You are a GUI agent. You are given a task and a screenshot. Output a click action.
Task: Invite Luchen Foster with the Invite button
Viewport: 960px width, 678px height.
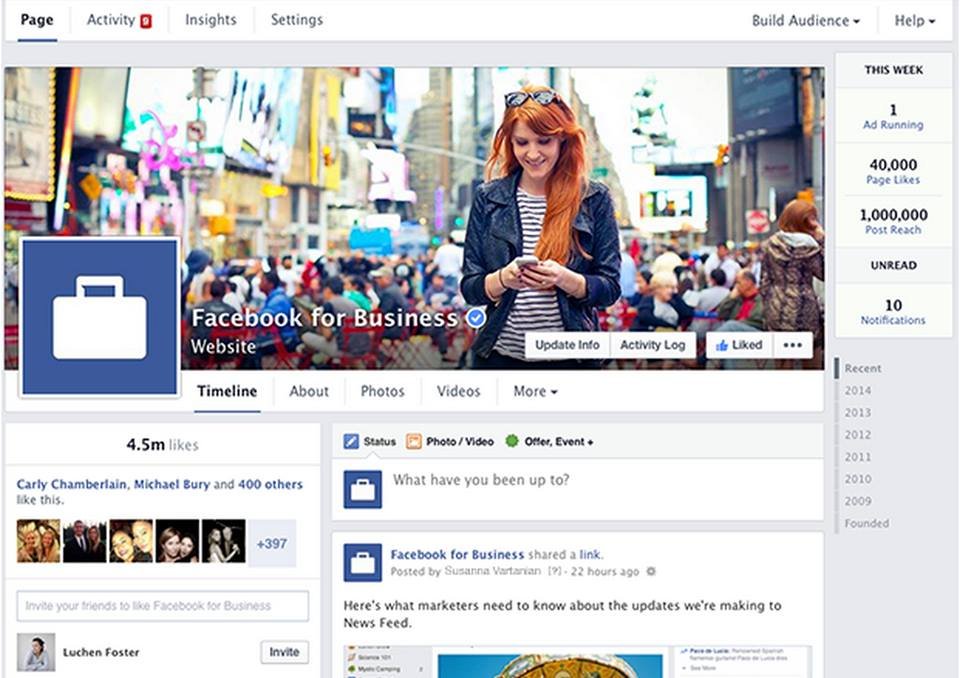coord(285,652)
